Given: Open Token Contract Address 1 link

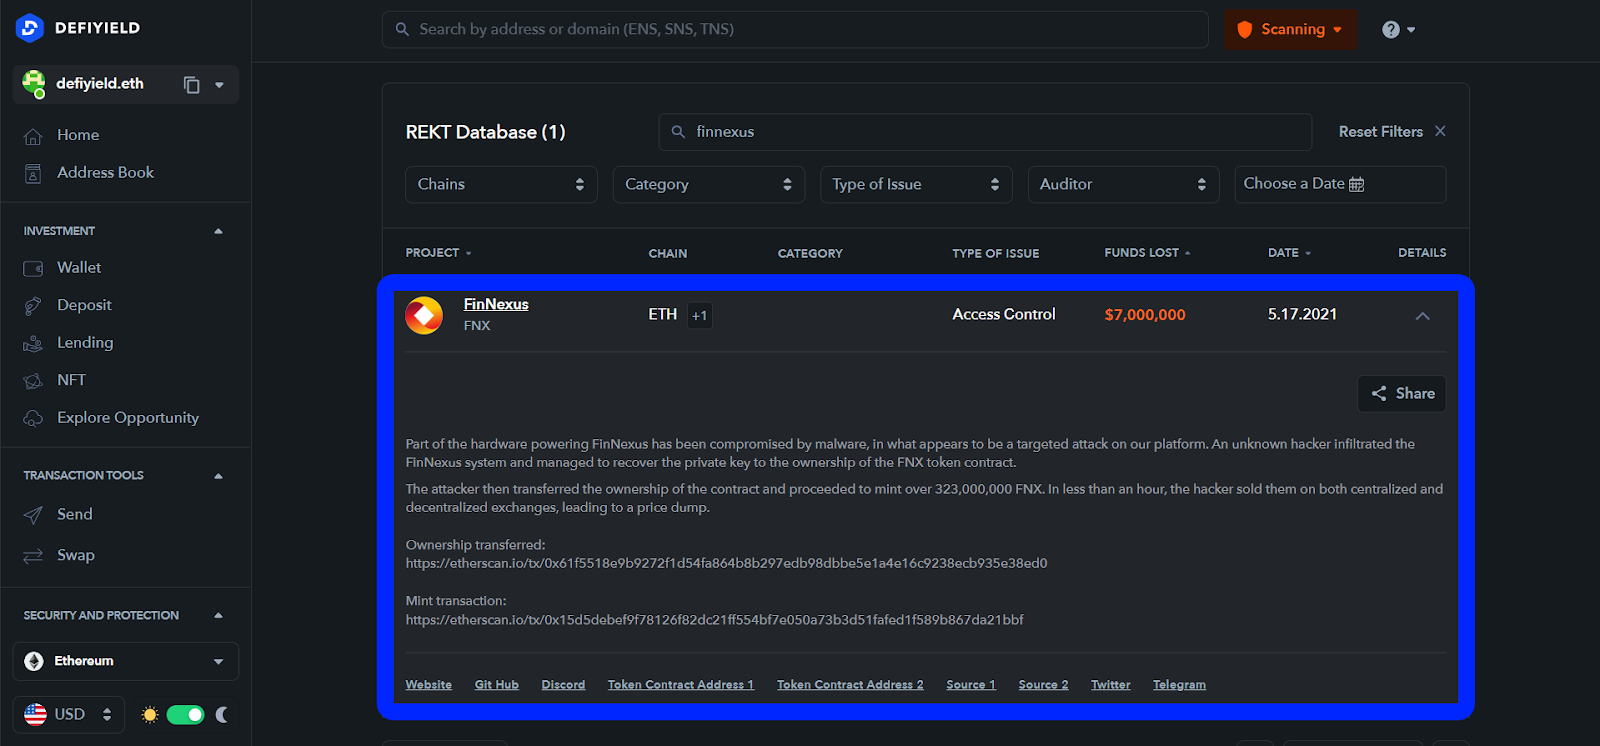Looking at the screenshot, I should pos(680,685).
